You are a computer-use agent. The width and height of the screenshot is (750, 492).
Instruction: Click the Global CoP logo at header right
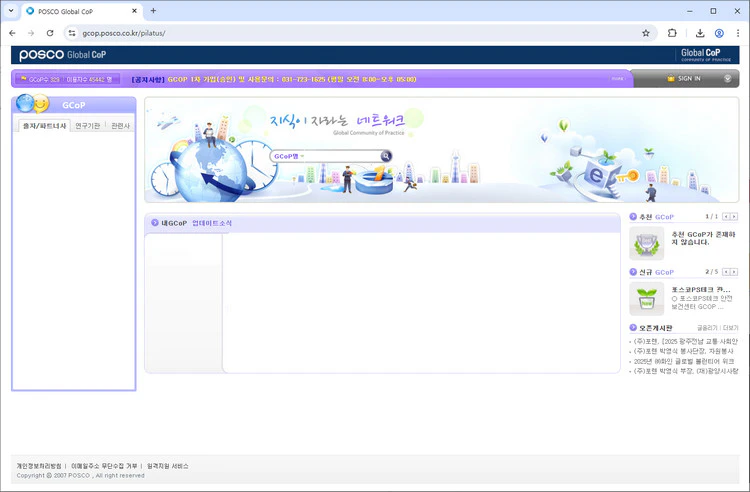[x=706, y=55]
